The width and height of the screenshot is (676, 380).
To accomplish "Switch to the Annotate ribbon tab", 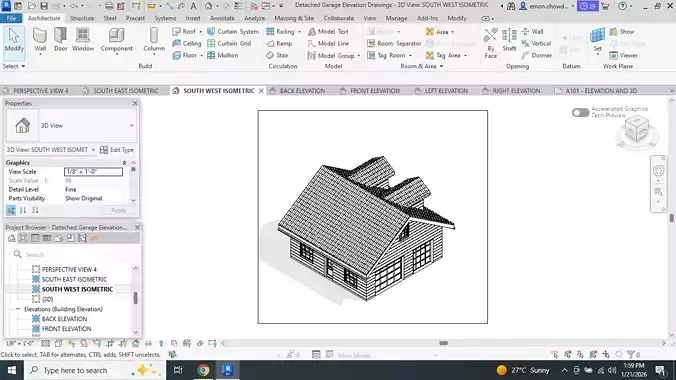I will (222, 18).
